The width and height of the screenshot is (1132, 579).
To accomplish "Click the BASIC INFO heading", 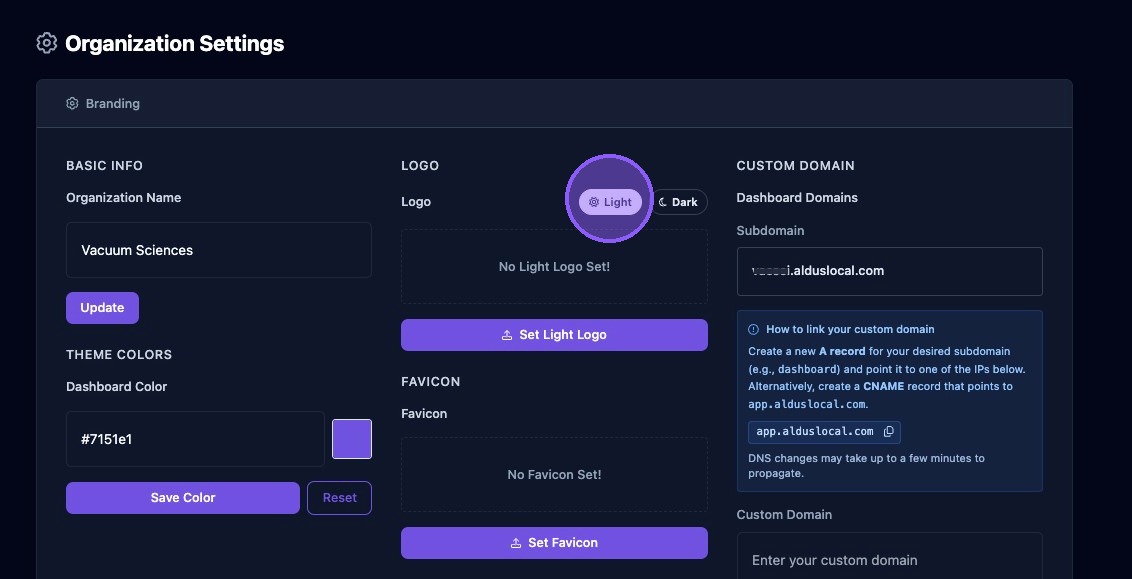I will pos(105,165).
